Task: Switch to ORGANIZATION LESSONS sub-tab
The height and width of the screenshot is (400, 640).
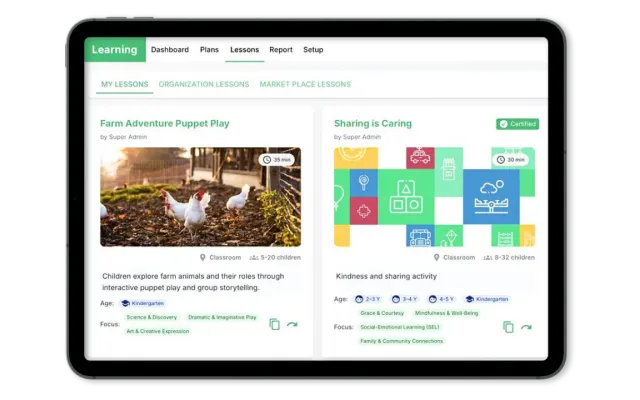Action: tap(204, 84)
